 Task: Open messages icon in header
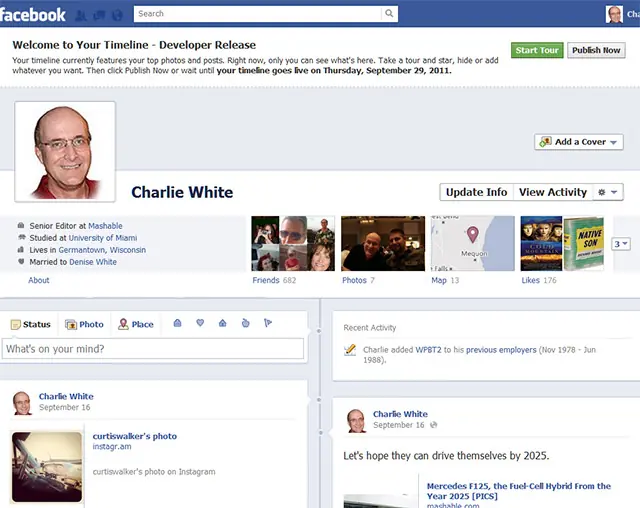(x=99, y=16)
